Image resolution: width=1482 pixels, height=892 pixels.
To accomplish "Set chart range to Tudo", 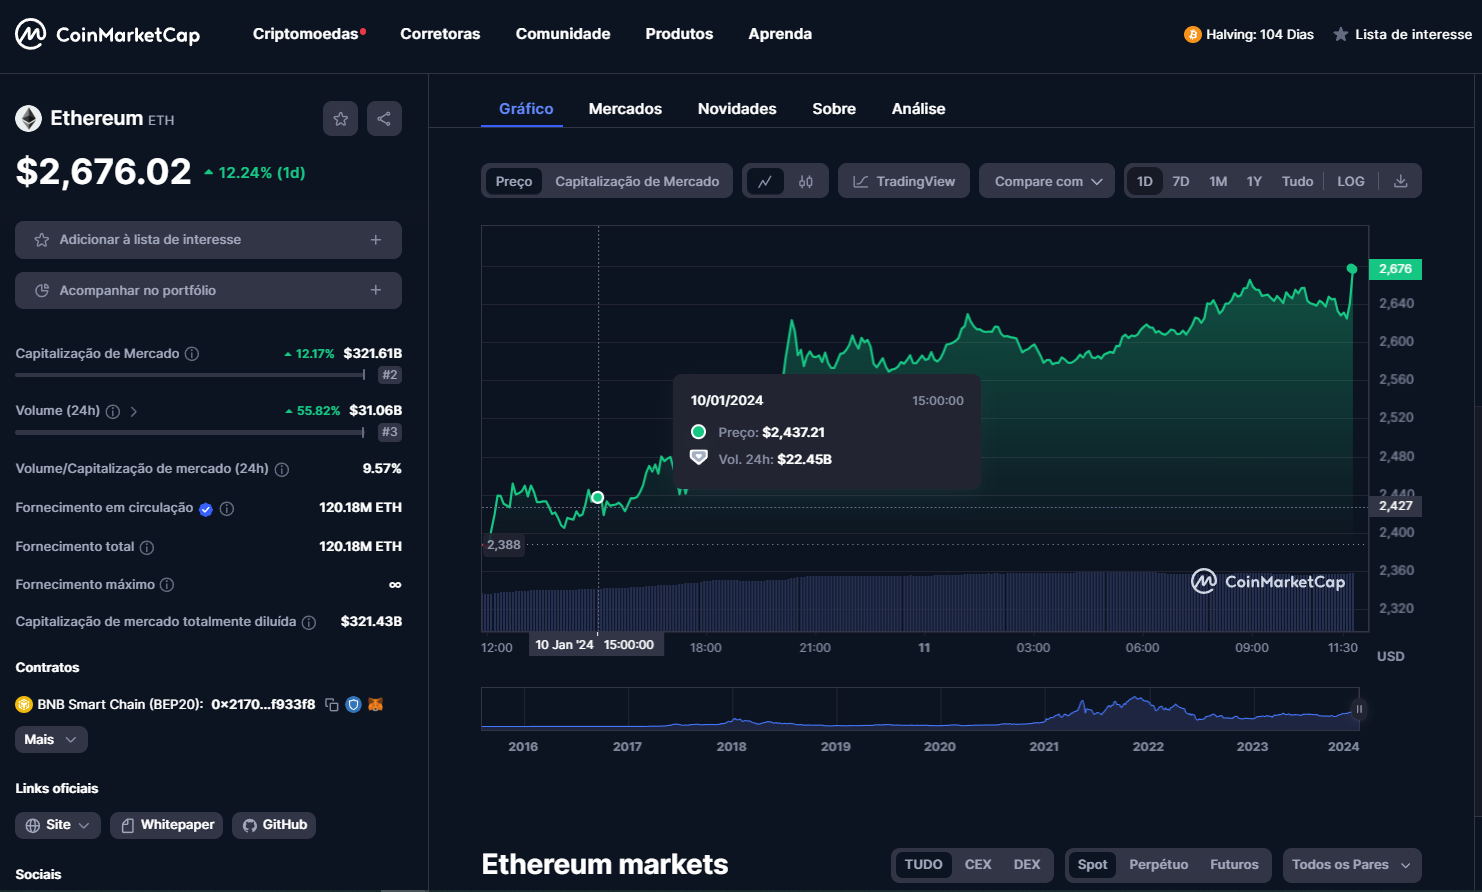I will point(1298,181).
